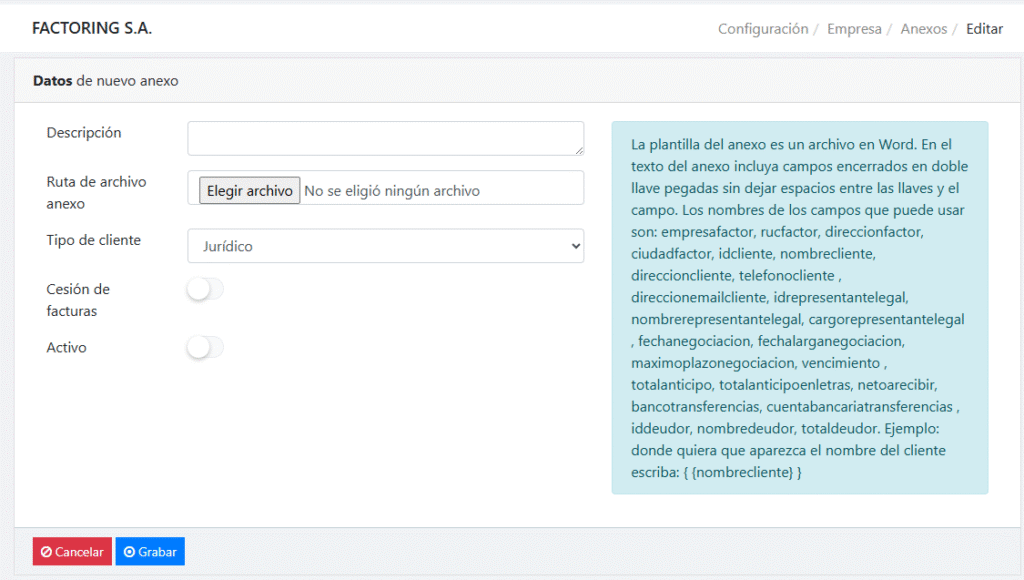Screen dimensions: 1024x580
Task: Click the Editar breadcrumb item
Action: pyautogui.click(x=984, y=29)
